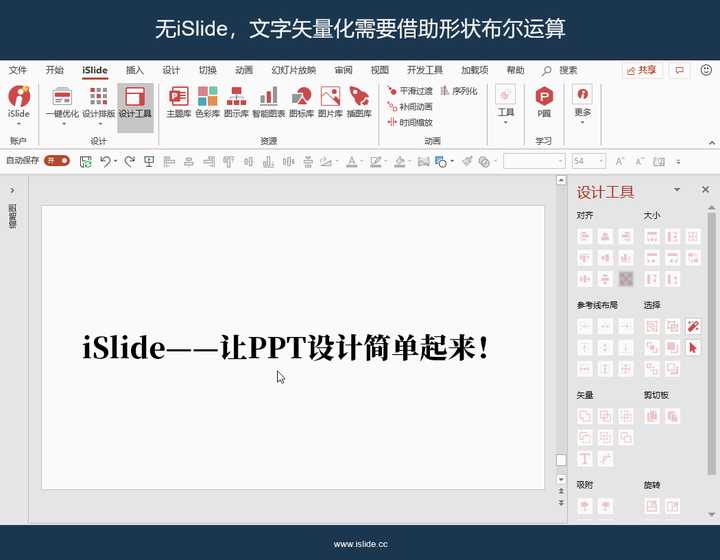Open the 图示库 diagram library
The image size is (720, 560).
tap(236, 102)
